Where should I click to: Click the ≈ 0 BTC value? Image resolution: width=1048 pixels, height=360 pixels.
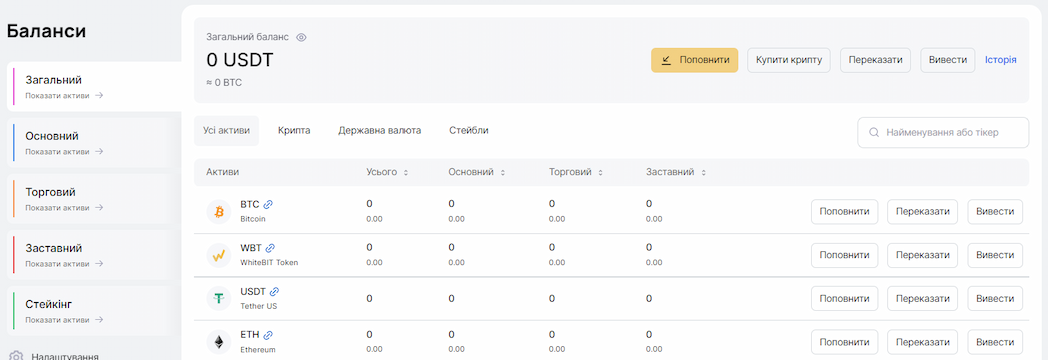(224, 83)
